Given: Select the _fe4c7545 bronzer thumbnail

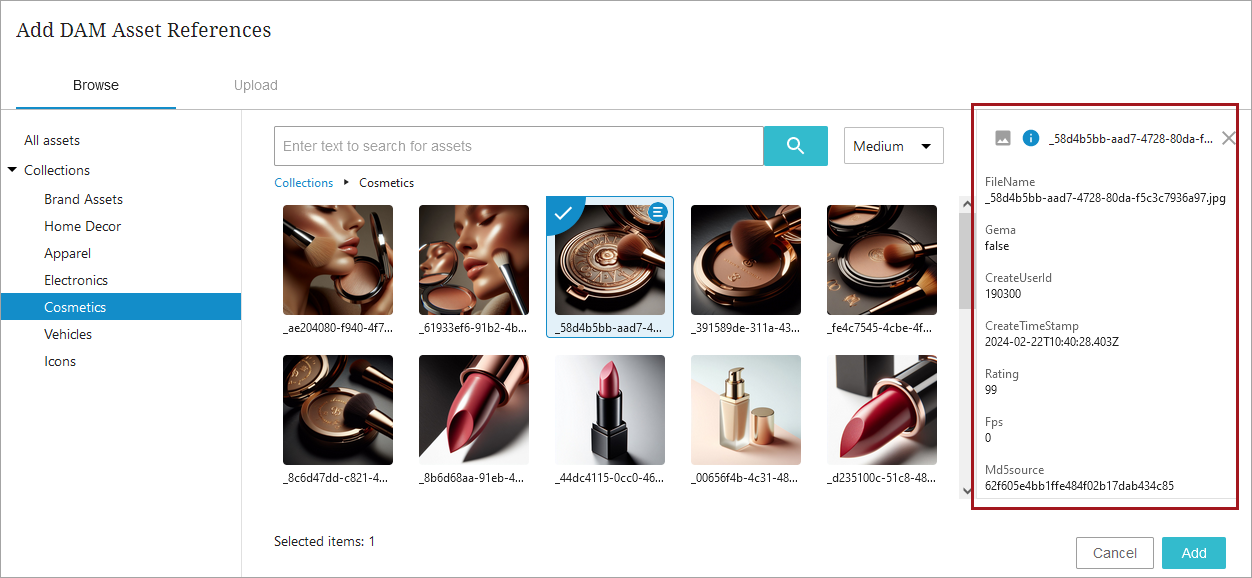Looking at the screenshot, I should click(882, 260).
